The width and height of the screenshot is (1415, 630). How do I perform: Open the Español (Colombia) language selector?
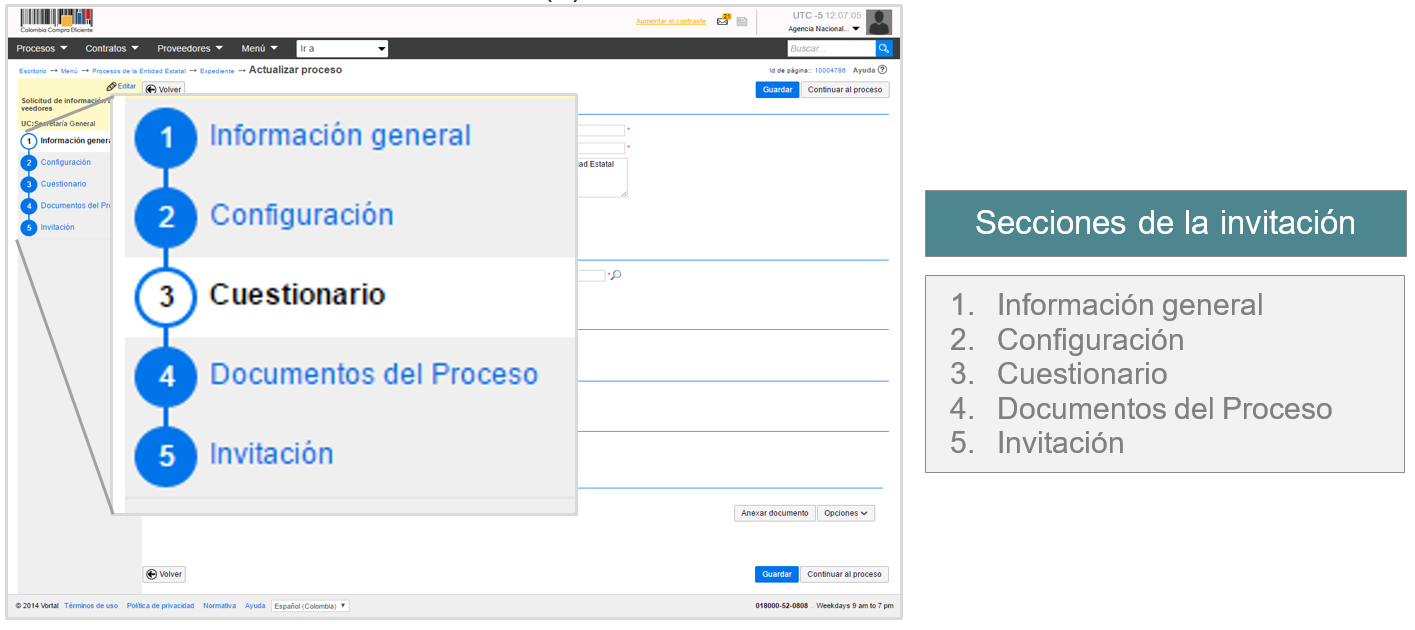[310, 605]
